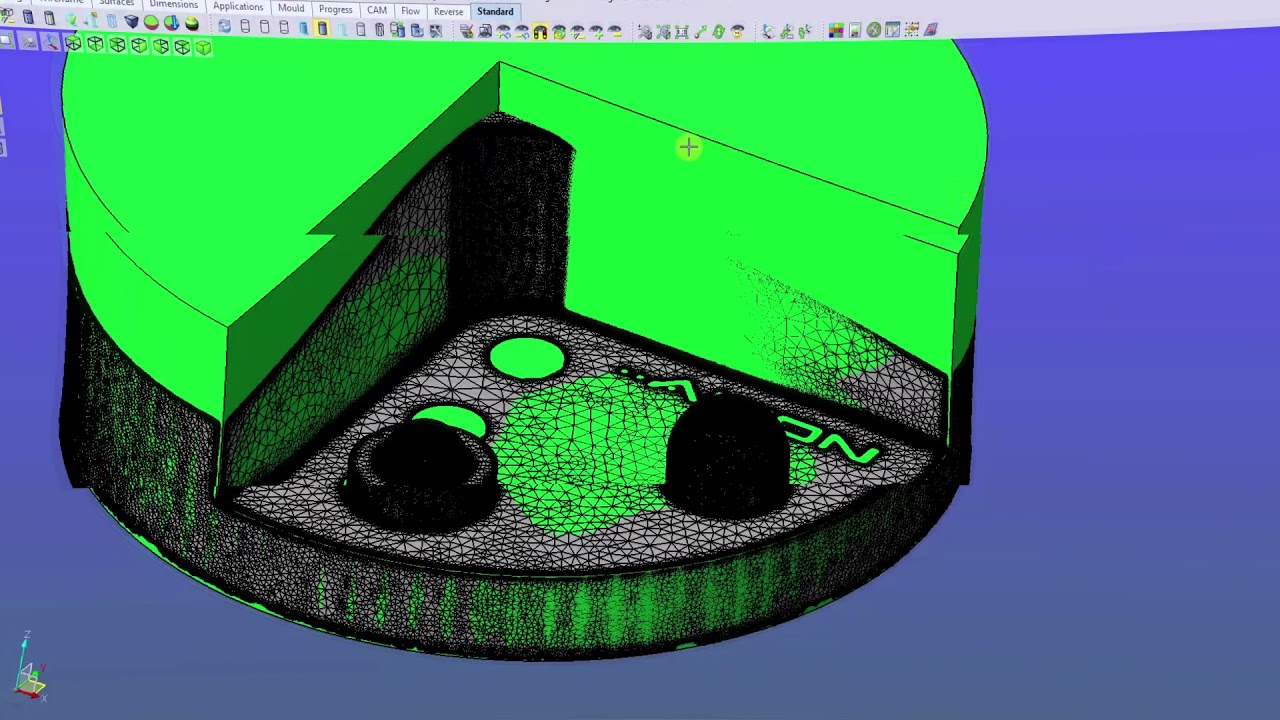This screenshot has height=720, width=1280.
Task: Click the eye icon with yellow minus
Action: (617, 31)
